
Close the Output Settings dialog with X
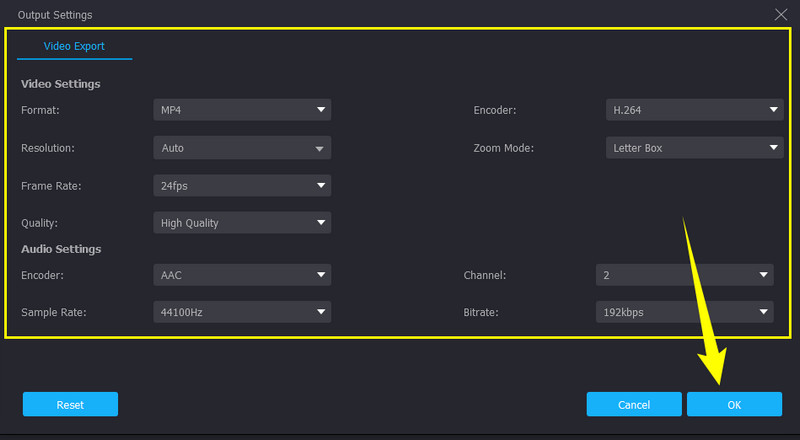[781, 14]
